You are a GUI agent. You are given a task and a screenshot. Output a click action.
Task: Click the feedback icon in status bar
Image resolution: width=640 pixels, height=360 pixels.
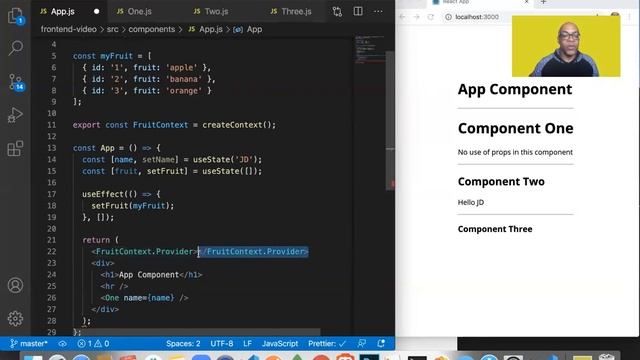click(362, 344)
